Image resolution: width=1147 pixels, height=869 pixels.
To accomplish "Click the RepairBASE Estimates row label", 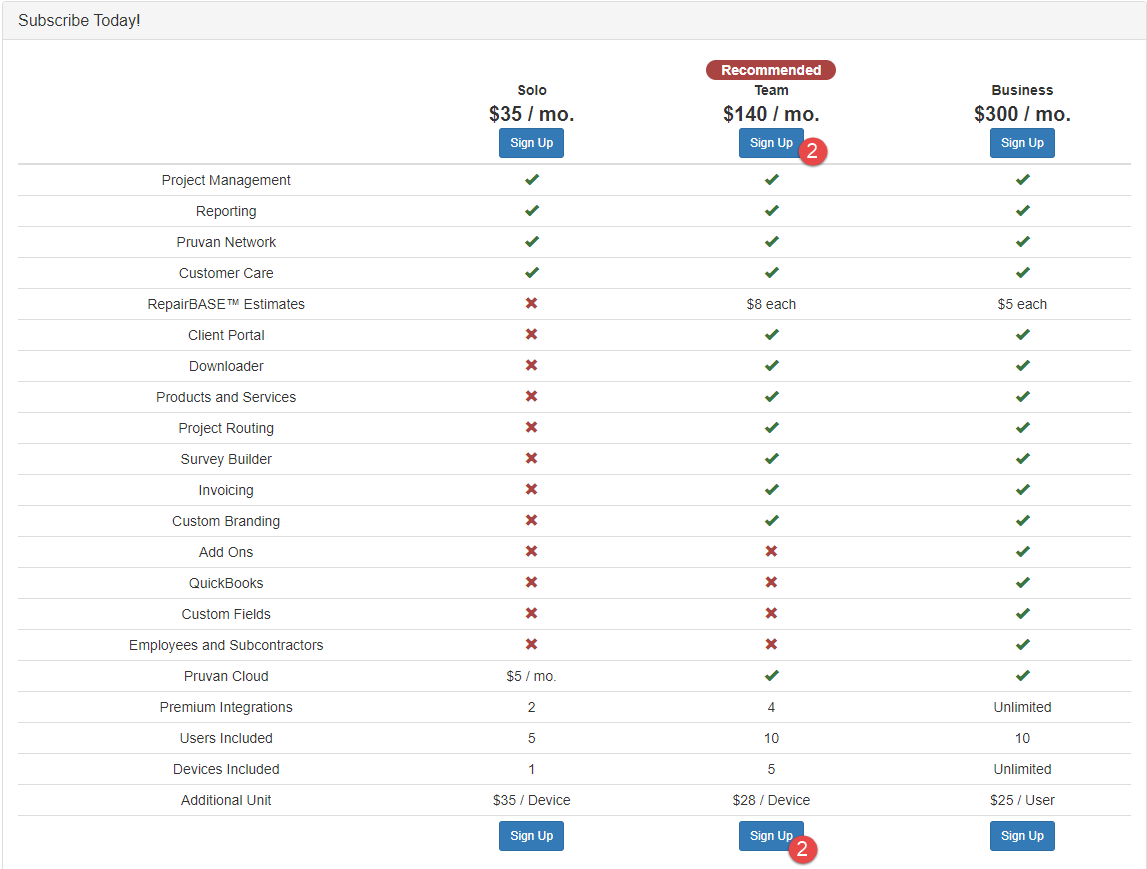I will point(226,304).
